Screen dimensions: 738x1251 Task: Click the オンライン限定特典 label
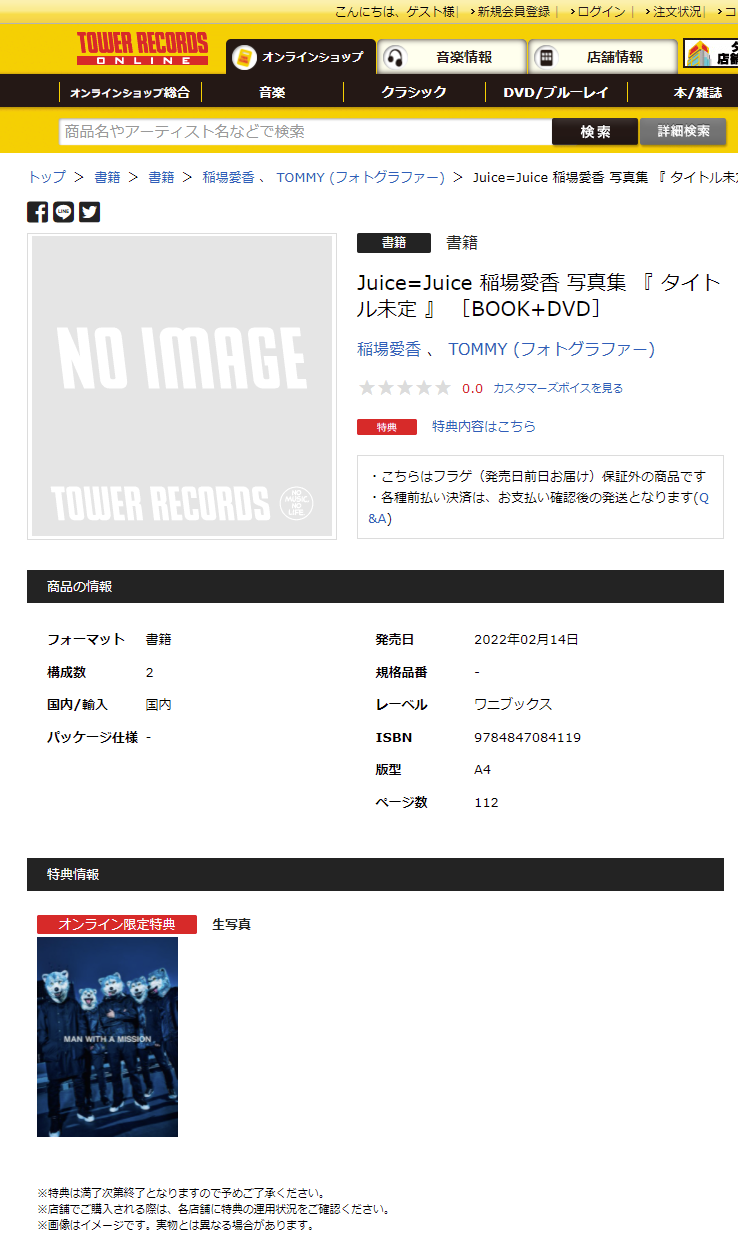pyautogui.click(x=117, y=924)
